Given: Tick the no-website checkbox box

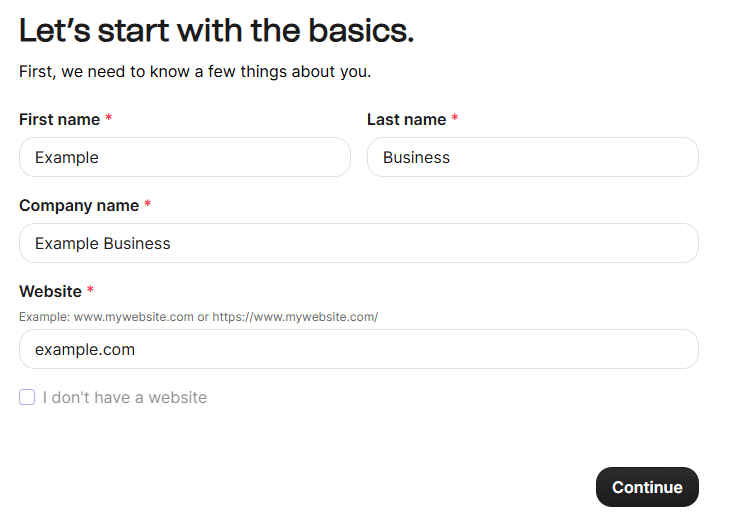Looking at the screenshot, I should tap(27, 397).
